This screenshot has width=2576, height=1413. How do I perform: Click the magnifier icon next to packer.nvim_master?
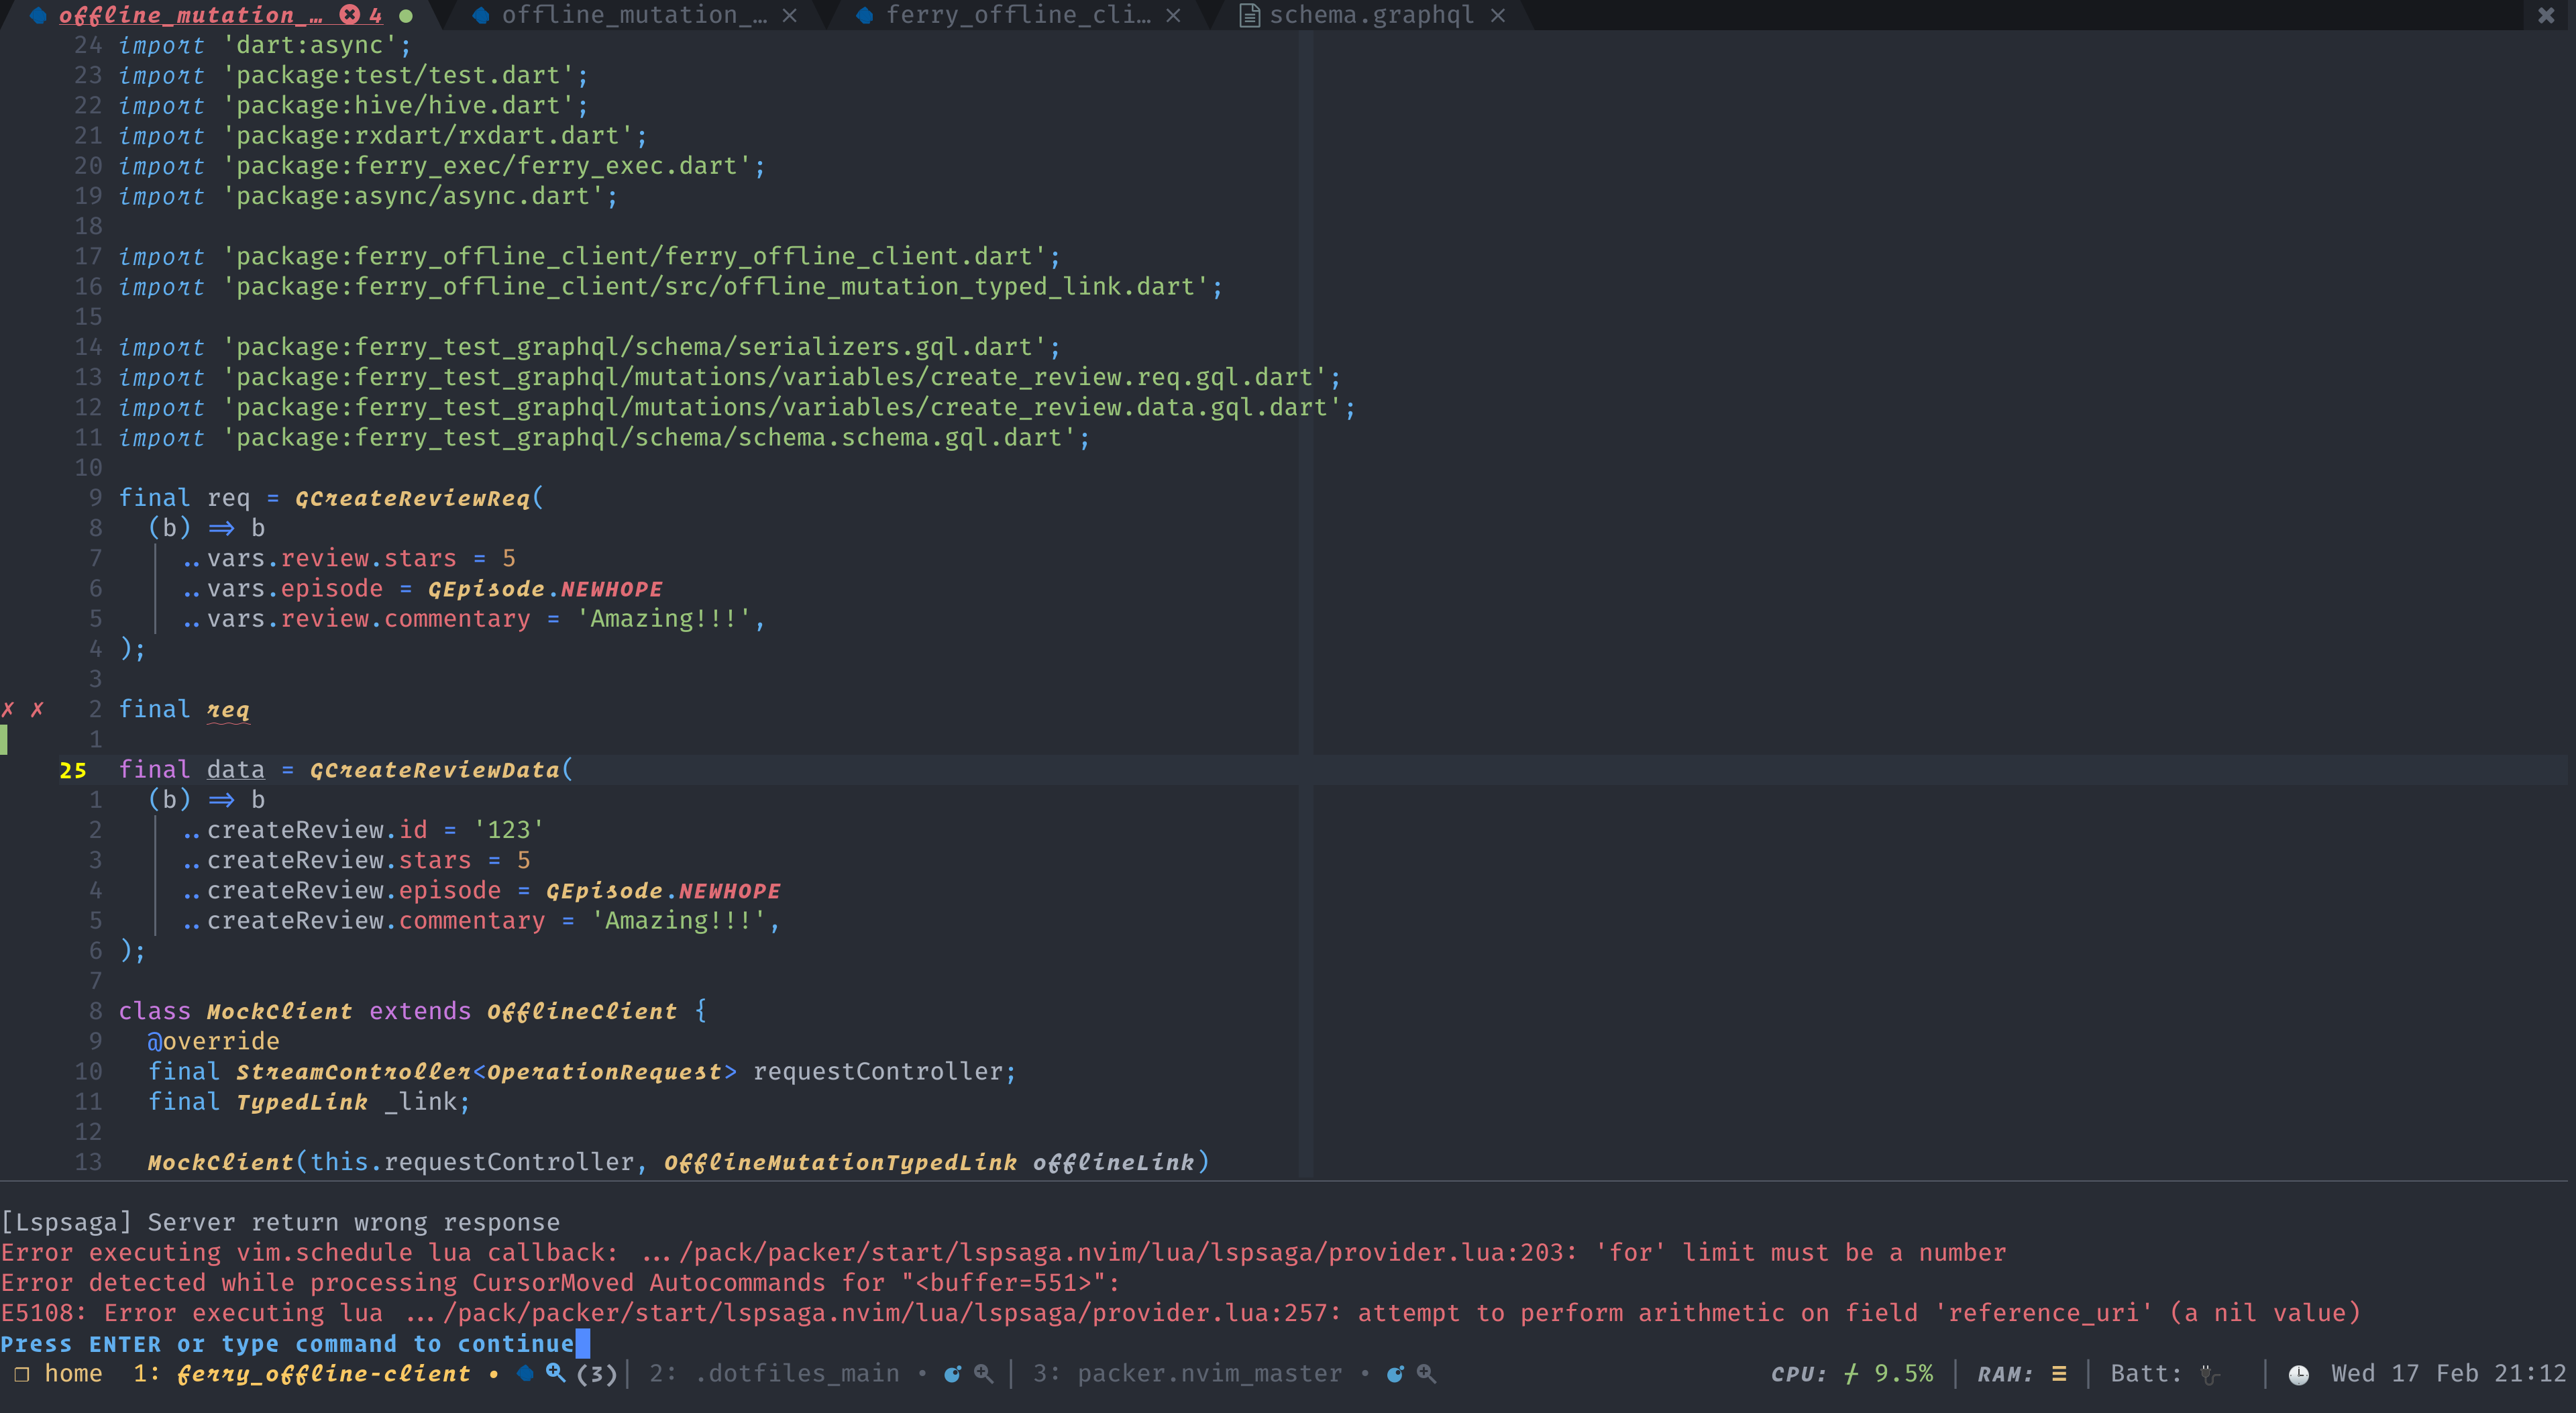1427,1374
